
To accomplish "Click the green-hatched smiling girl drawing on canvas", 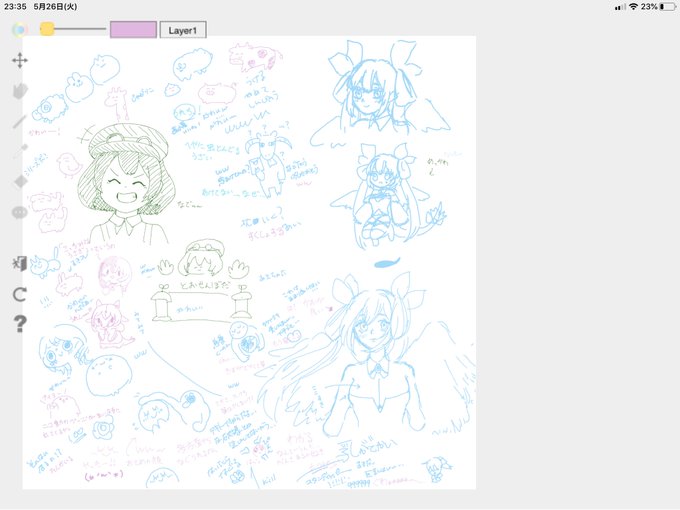I will [x=127, y=184].
